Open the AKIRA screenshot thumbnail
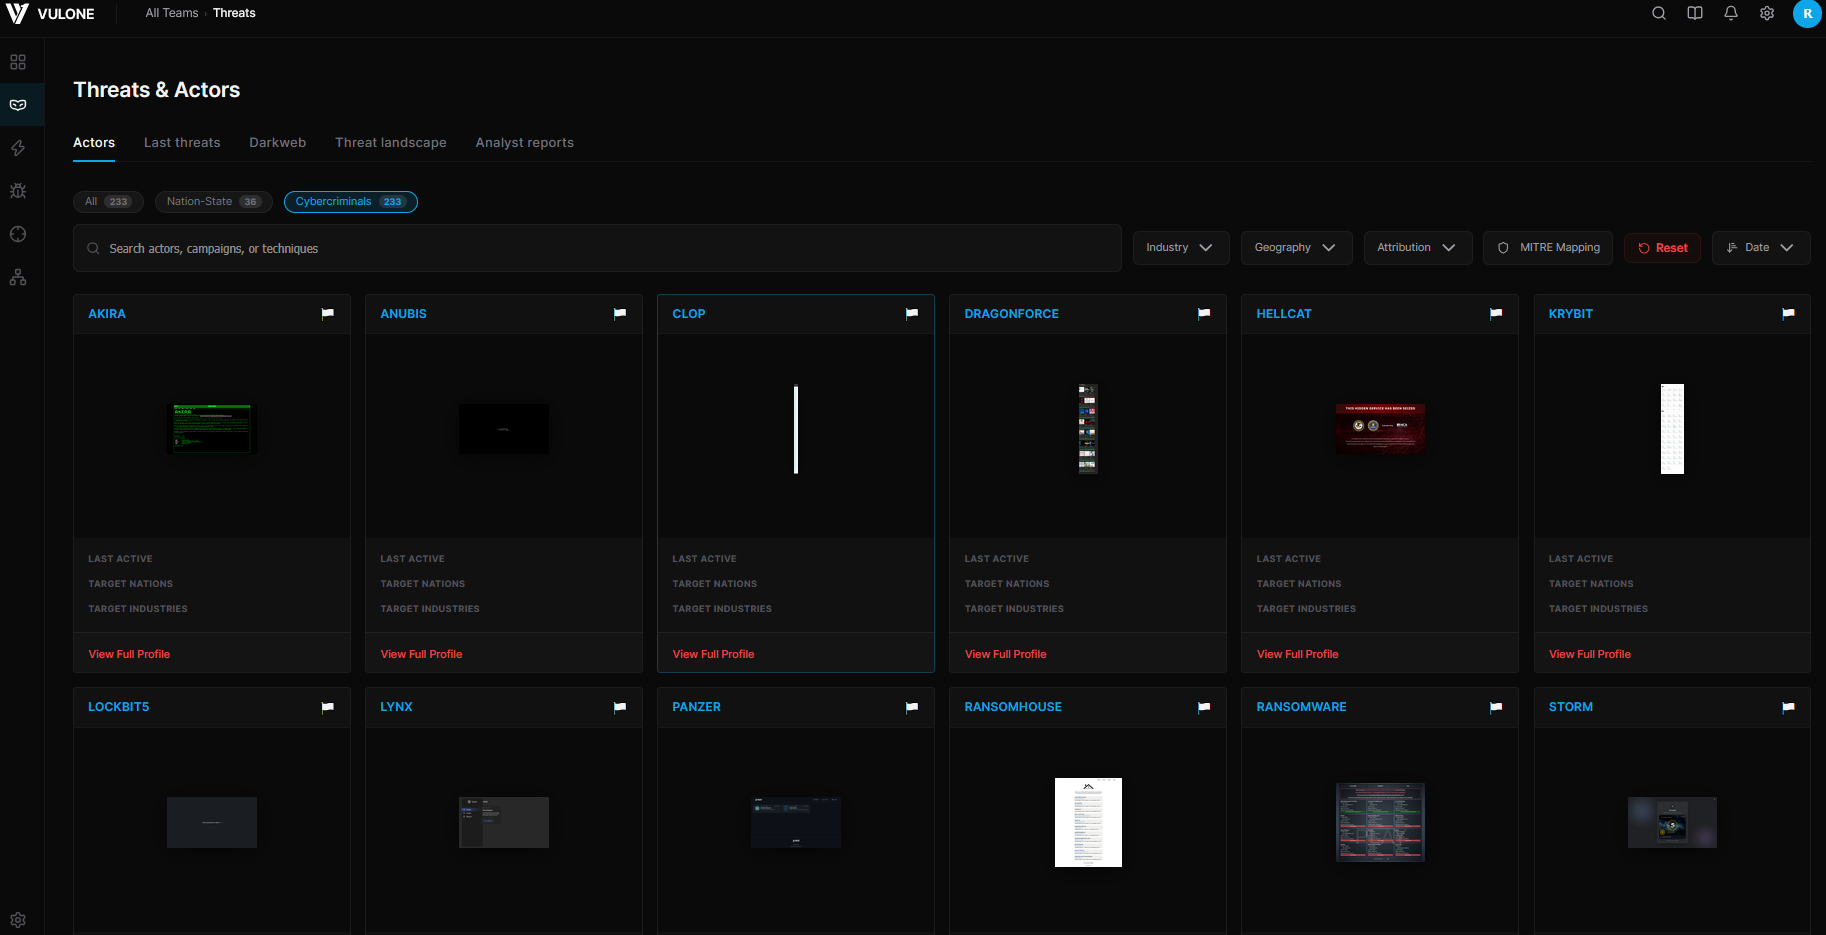Viewport: 1826px width, 935px height. coord(212,429)
